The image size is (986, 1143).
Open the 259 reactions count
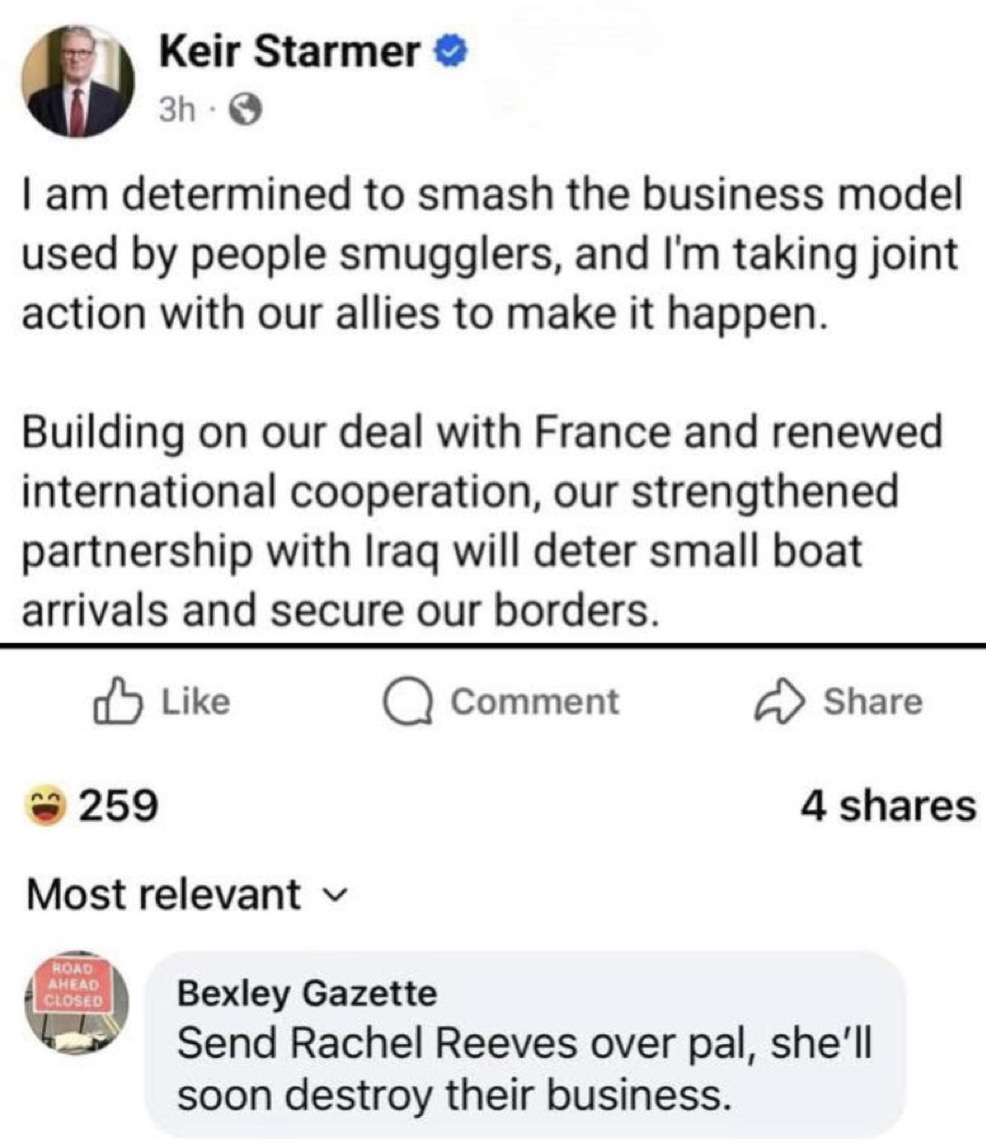pos(118,804)
